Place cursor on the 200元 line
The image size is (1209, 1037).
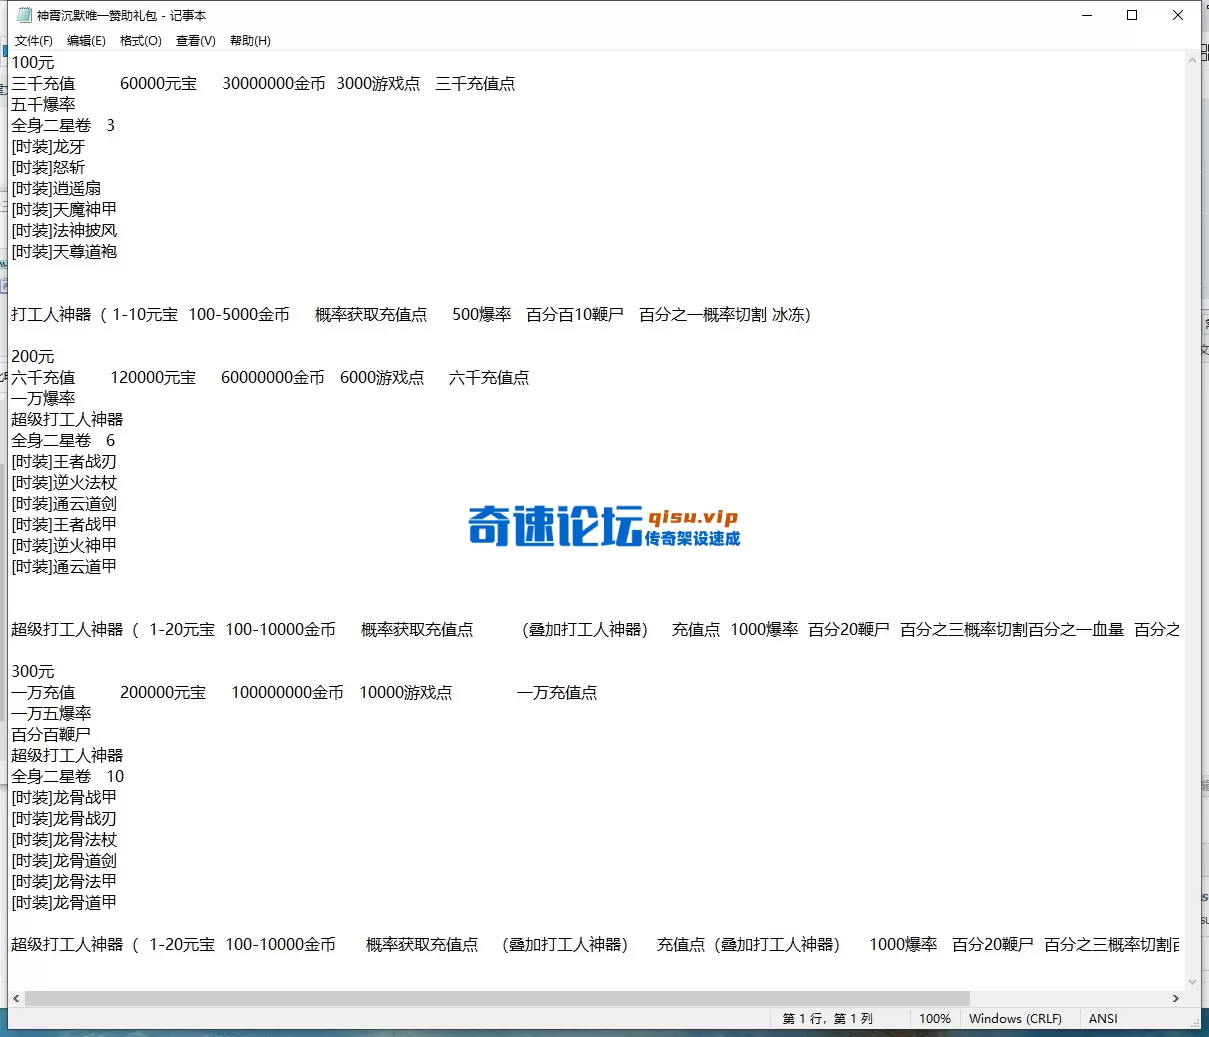tap(33, 357)
